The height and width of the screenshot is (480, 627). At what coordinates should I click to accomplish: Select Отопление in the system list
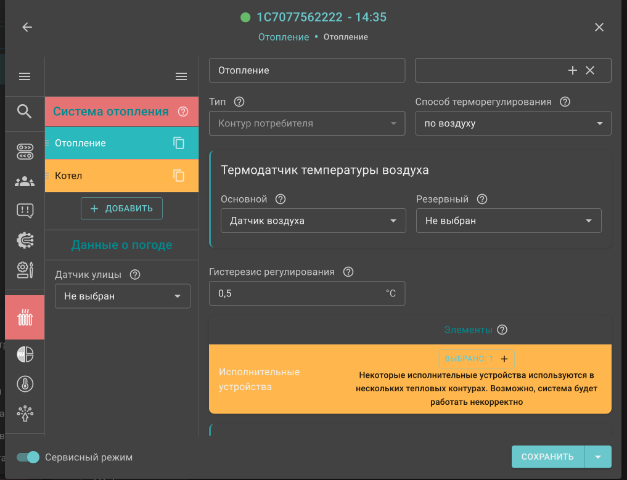point(105,143)
